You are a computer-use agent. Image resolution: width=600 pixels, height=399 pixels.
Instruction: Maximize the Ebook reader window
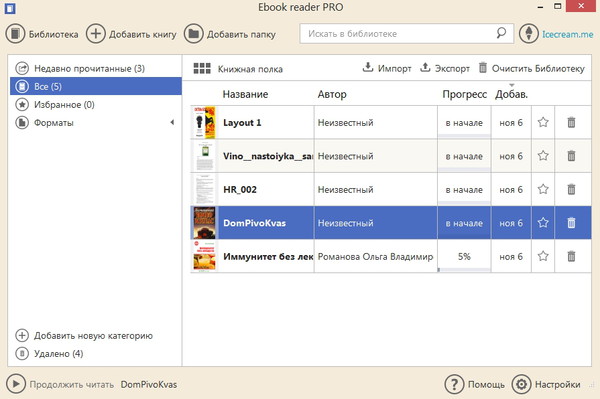(x=558, y=7)
